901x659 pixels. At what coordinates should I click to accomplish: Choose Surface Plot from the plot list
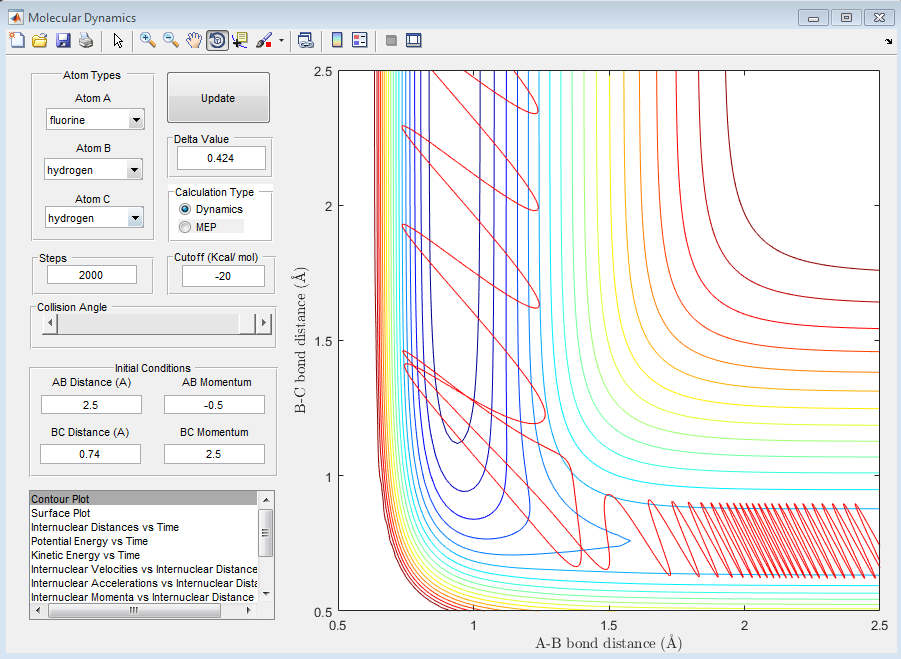pyautogui.click(x=62, y=513)
